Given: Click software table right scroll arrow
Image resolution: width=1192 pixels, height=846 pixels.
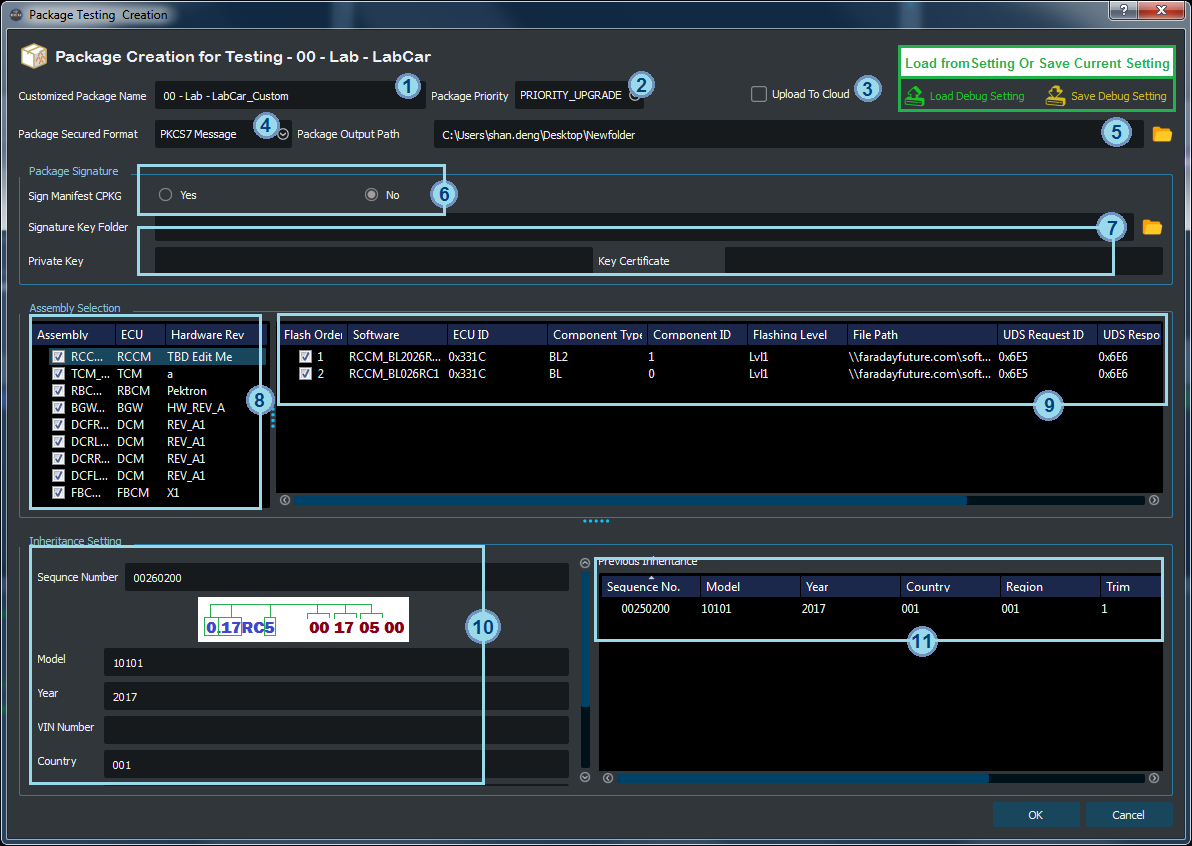Looking at the screenshot, I should pyautogui.click(x=1154, y=500).
